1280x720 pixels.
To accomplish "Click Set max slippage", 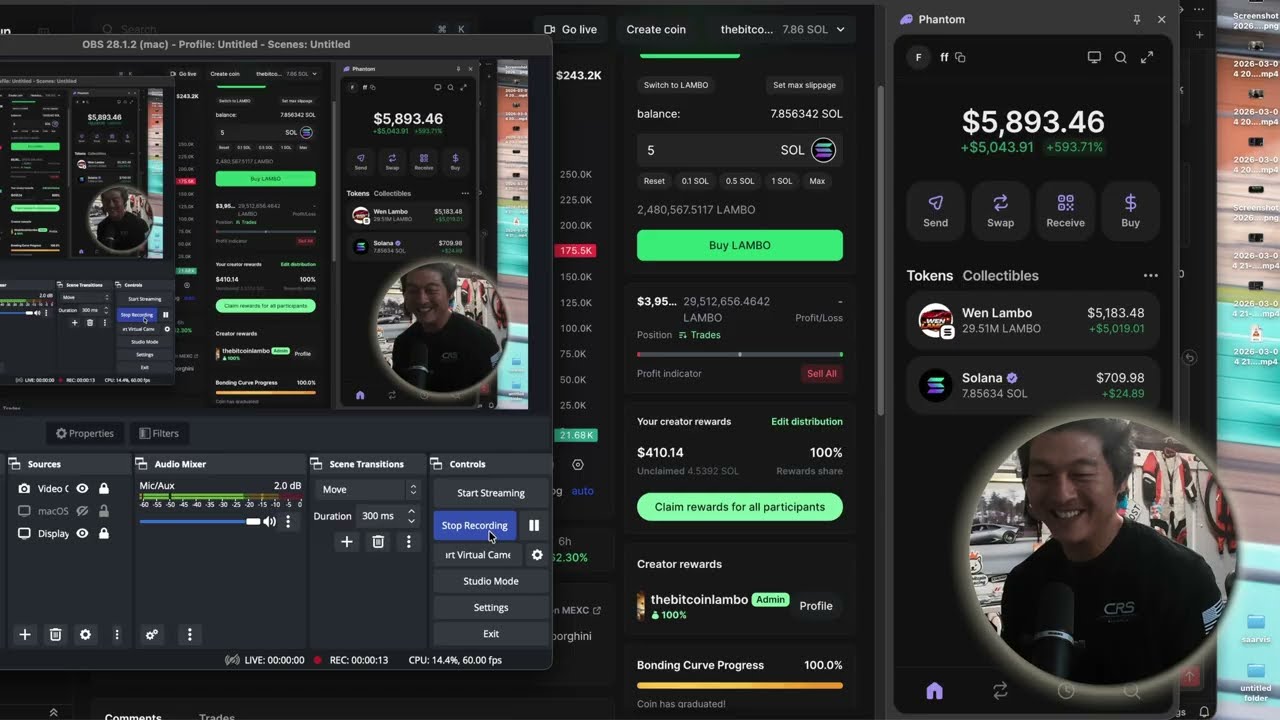I will pyautogui.click(x=804, y=85).
